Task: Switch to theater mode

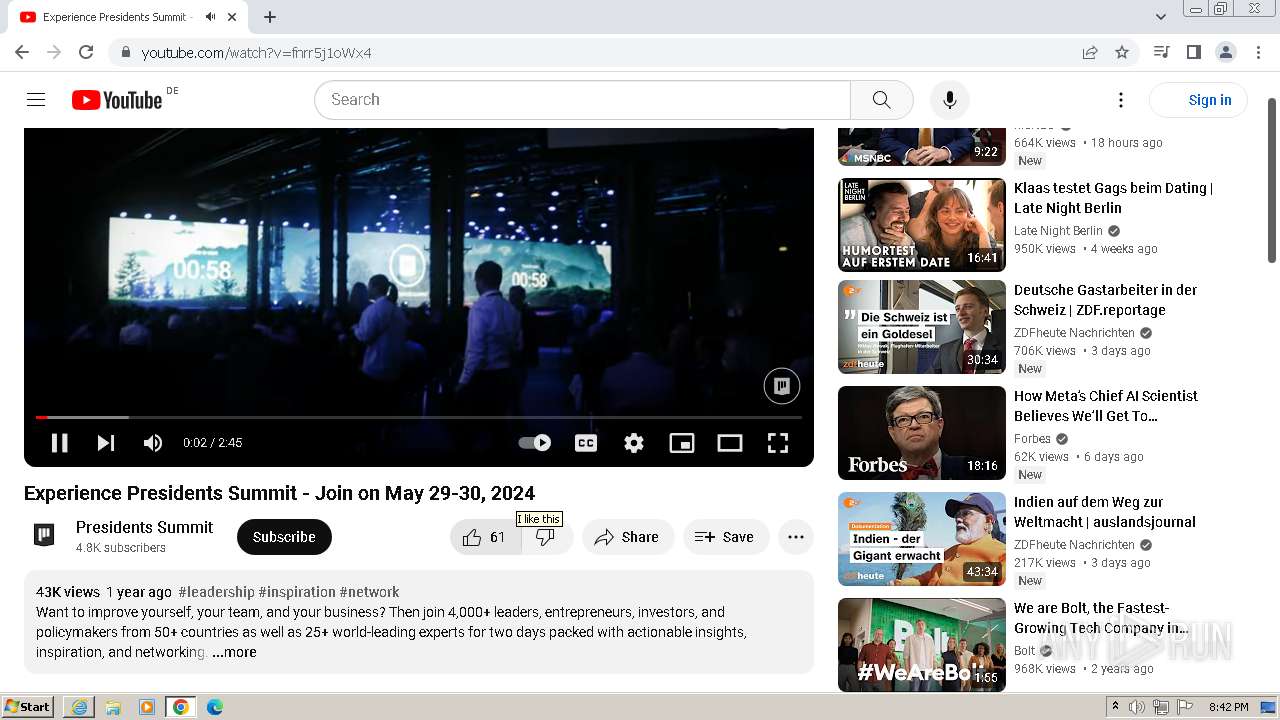Action: 730,443
